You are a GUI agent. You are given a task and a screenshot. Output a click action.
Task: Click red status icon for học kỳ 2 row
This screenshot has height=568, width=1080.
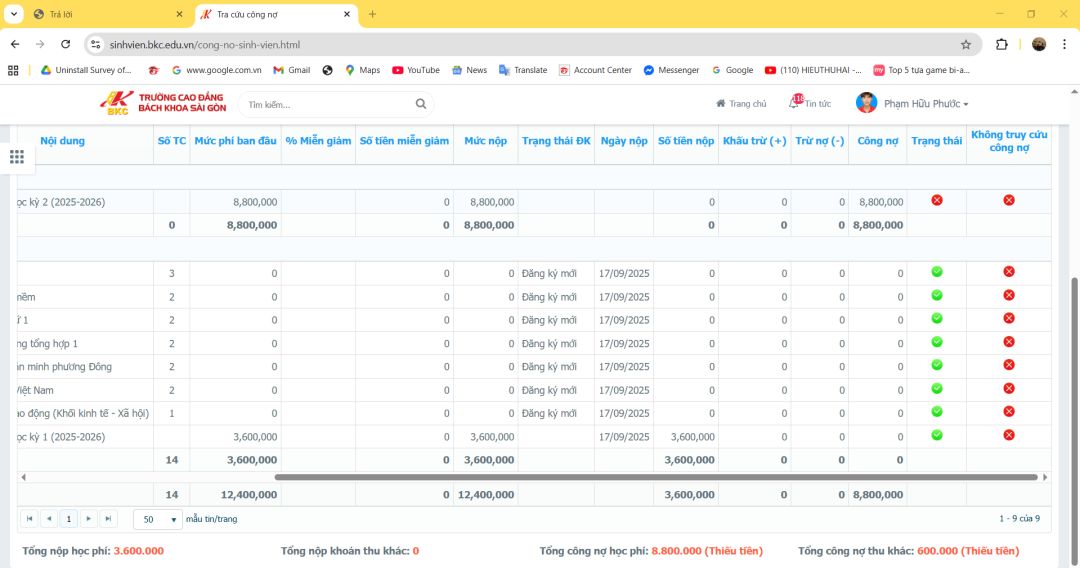(x=937, y=201)
